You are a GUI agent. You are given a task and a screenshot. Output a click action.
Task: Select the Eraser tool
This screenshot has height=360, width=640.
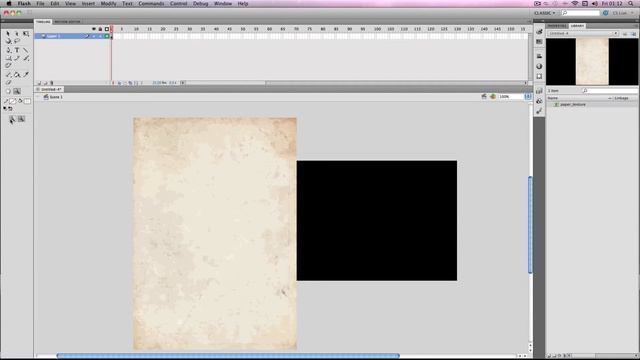[x=8, y=82]
